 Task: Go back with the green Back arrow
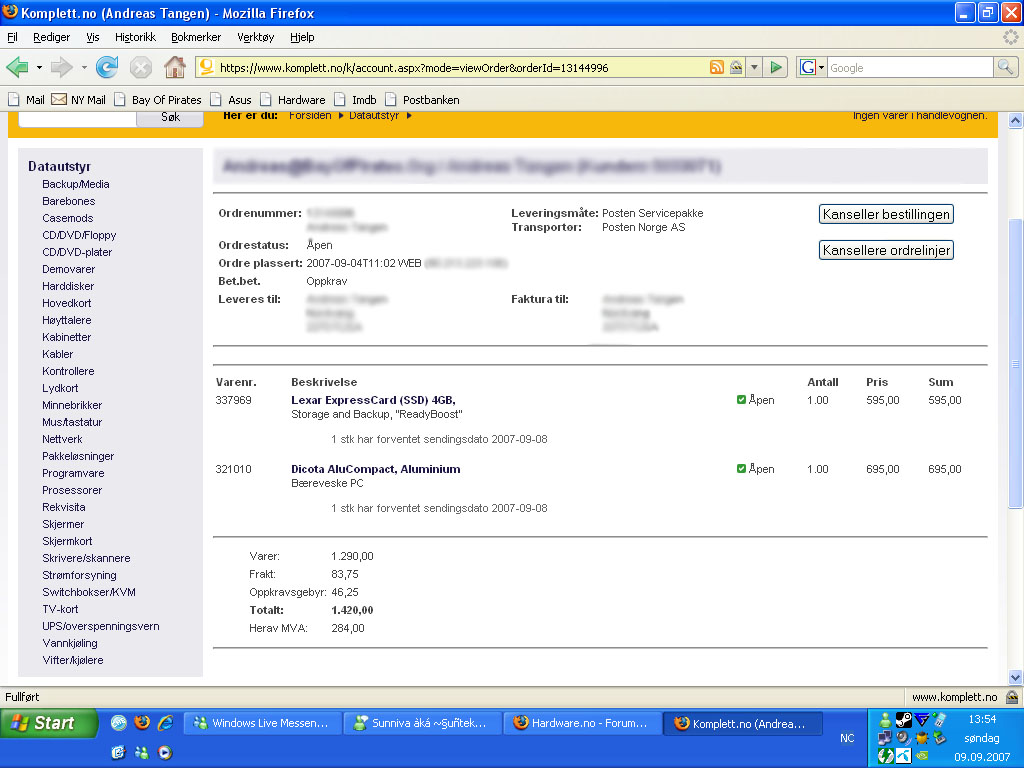[x=18, y=67]
